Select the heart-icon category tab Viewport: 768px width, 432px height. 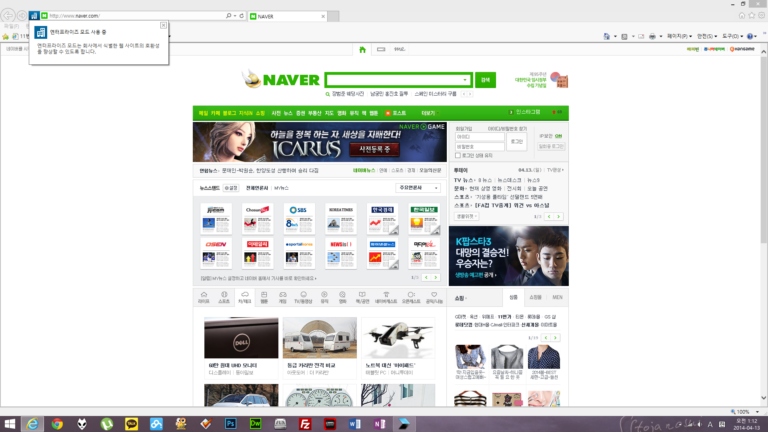[x=434, y=297]
